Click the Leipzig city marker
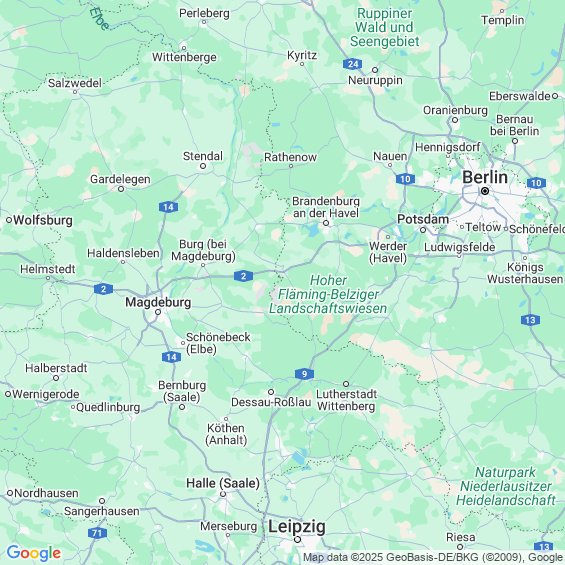 (298, 539)
